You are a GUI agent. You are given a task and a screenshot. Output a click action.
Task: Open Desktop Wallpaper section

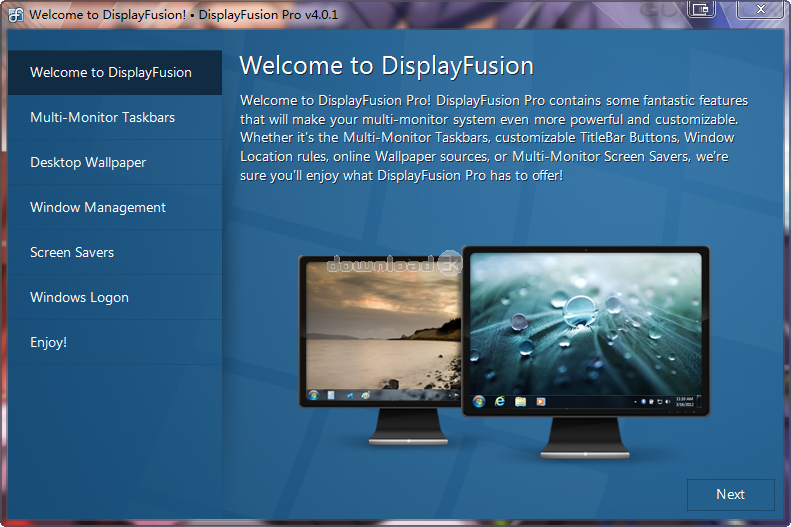coord(115,162)
